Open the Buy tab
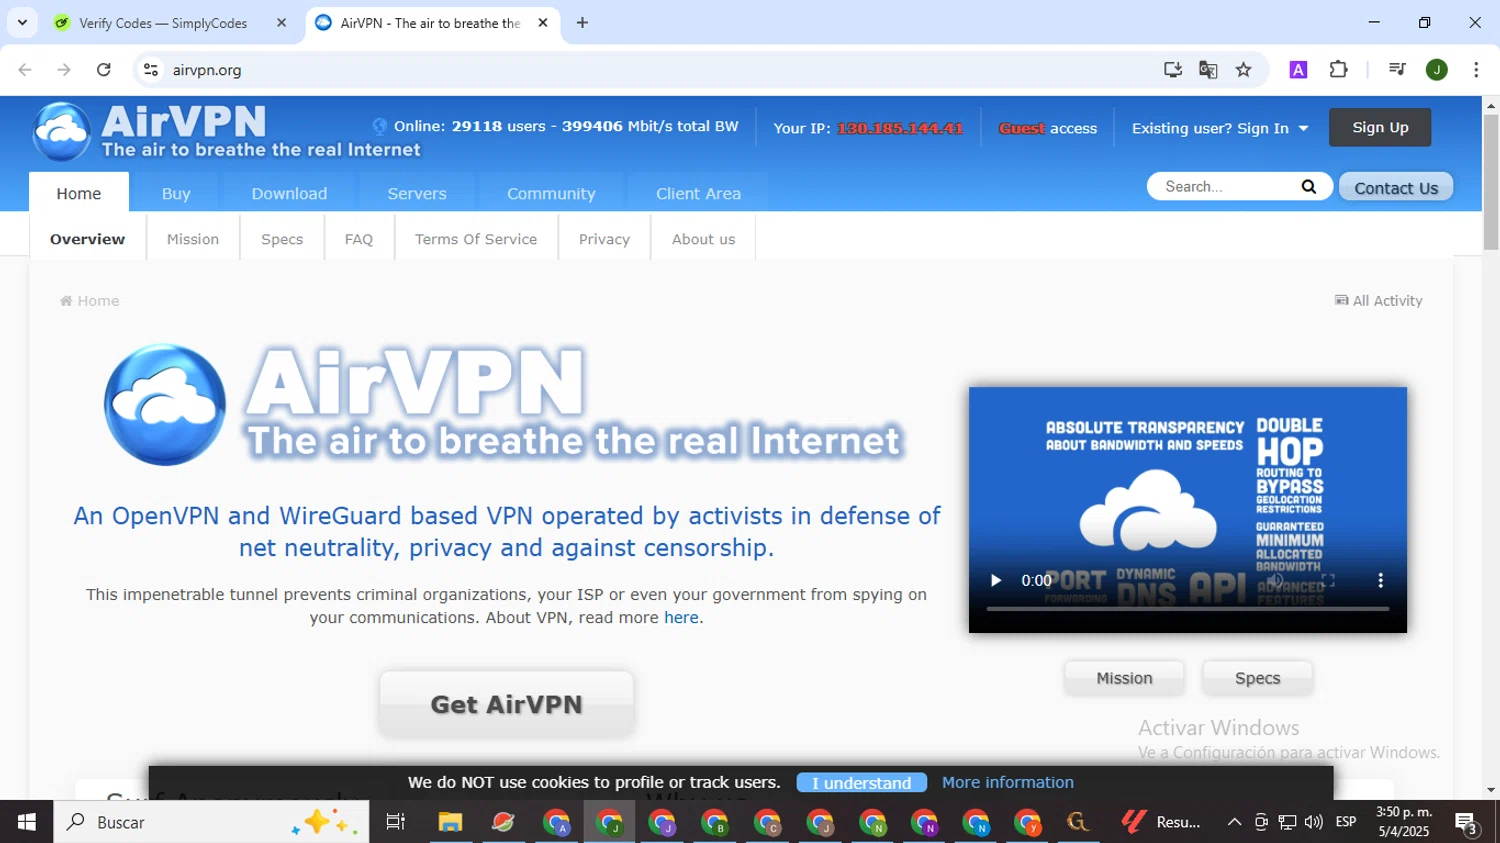Image resolution: width=1500 pixels, height=843 pixels. [x=176, y=193]
